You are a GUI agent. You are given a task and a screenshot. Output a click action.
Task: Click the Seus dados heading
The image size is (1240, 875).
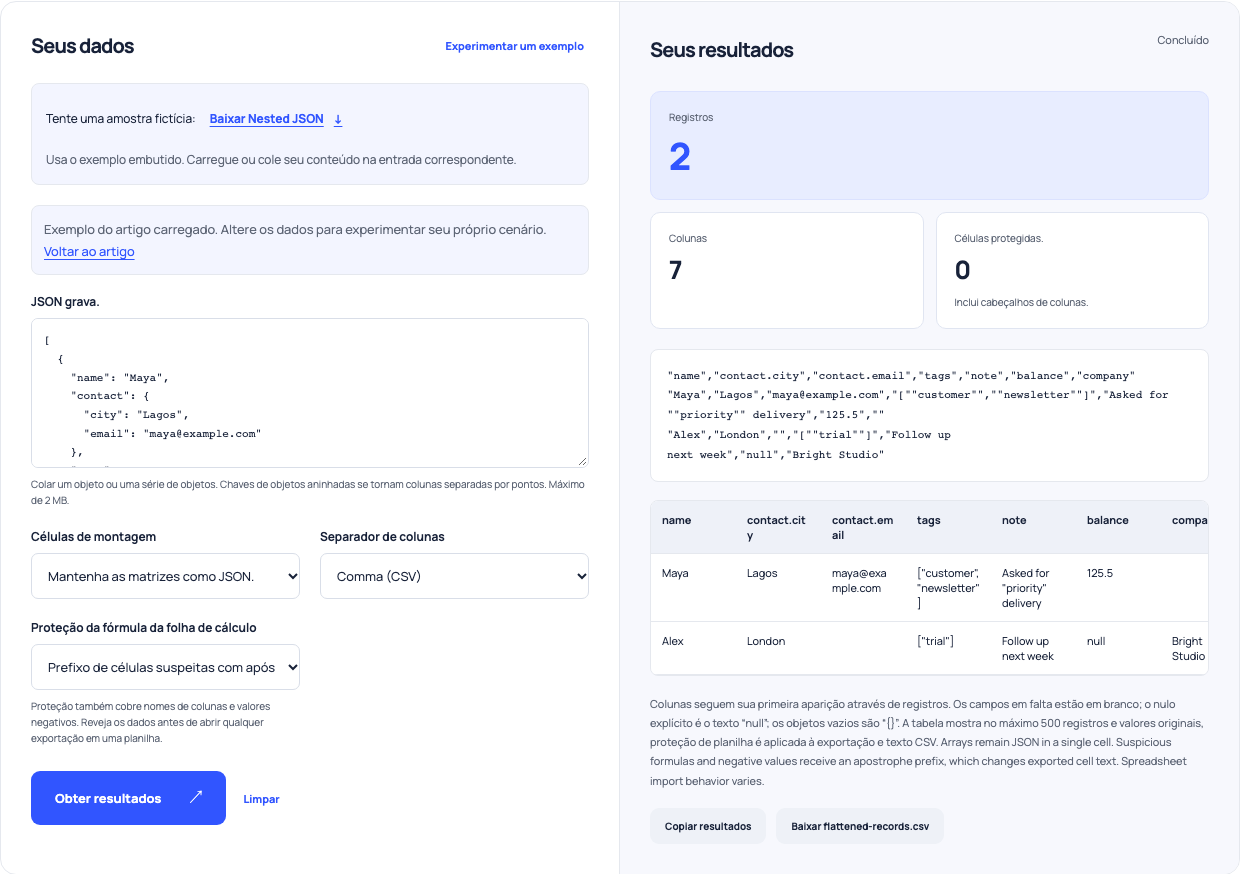pyautogui.click(x=82, y=46)
